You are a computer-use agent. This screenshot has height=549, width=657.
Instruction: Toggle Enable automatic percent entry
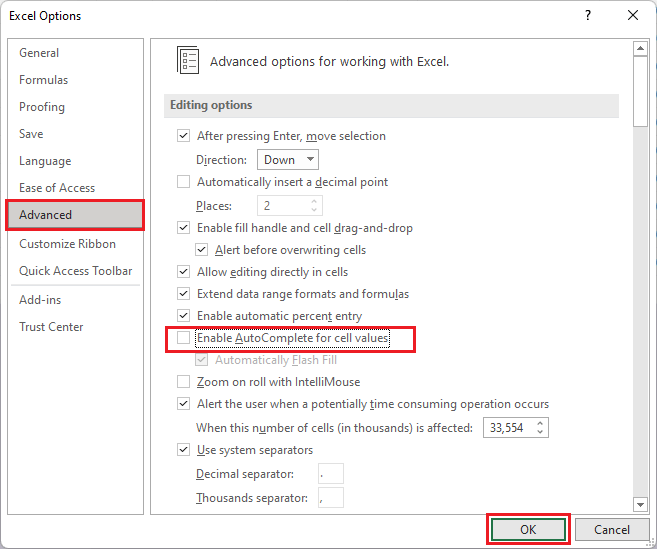[x=184, y=316]
